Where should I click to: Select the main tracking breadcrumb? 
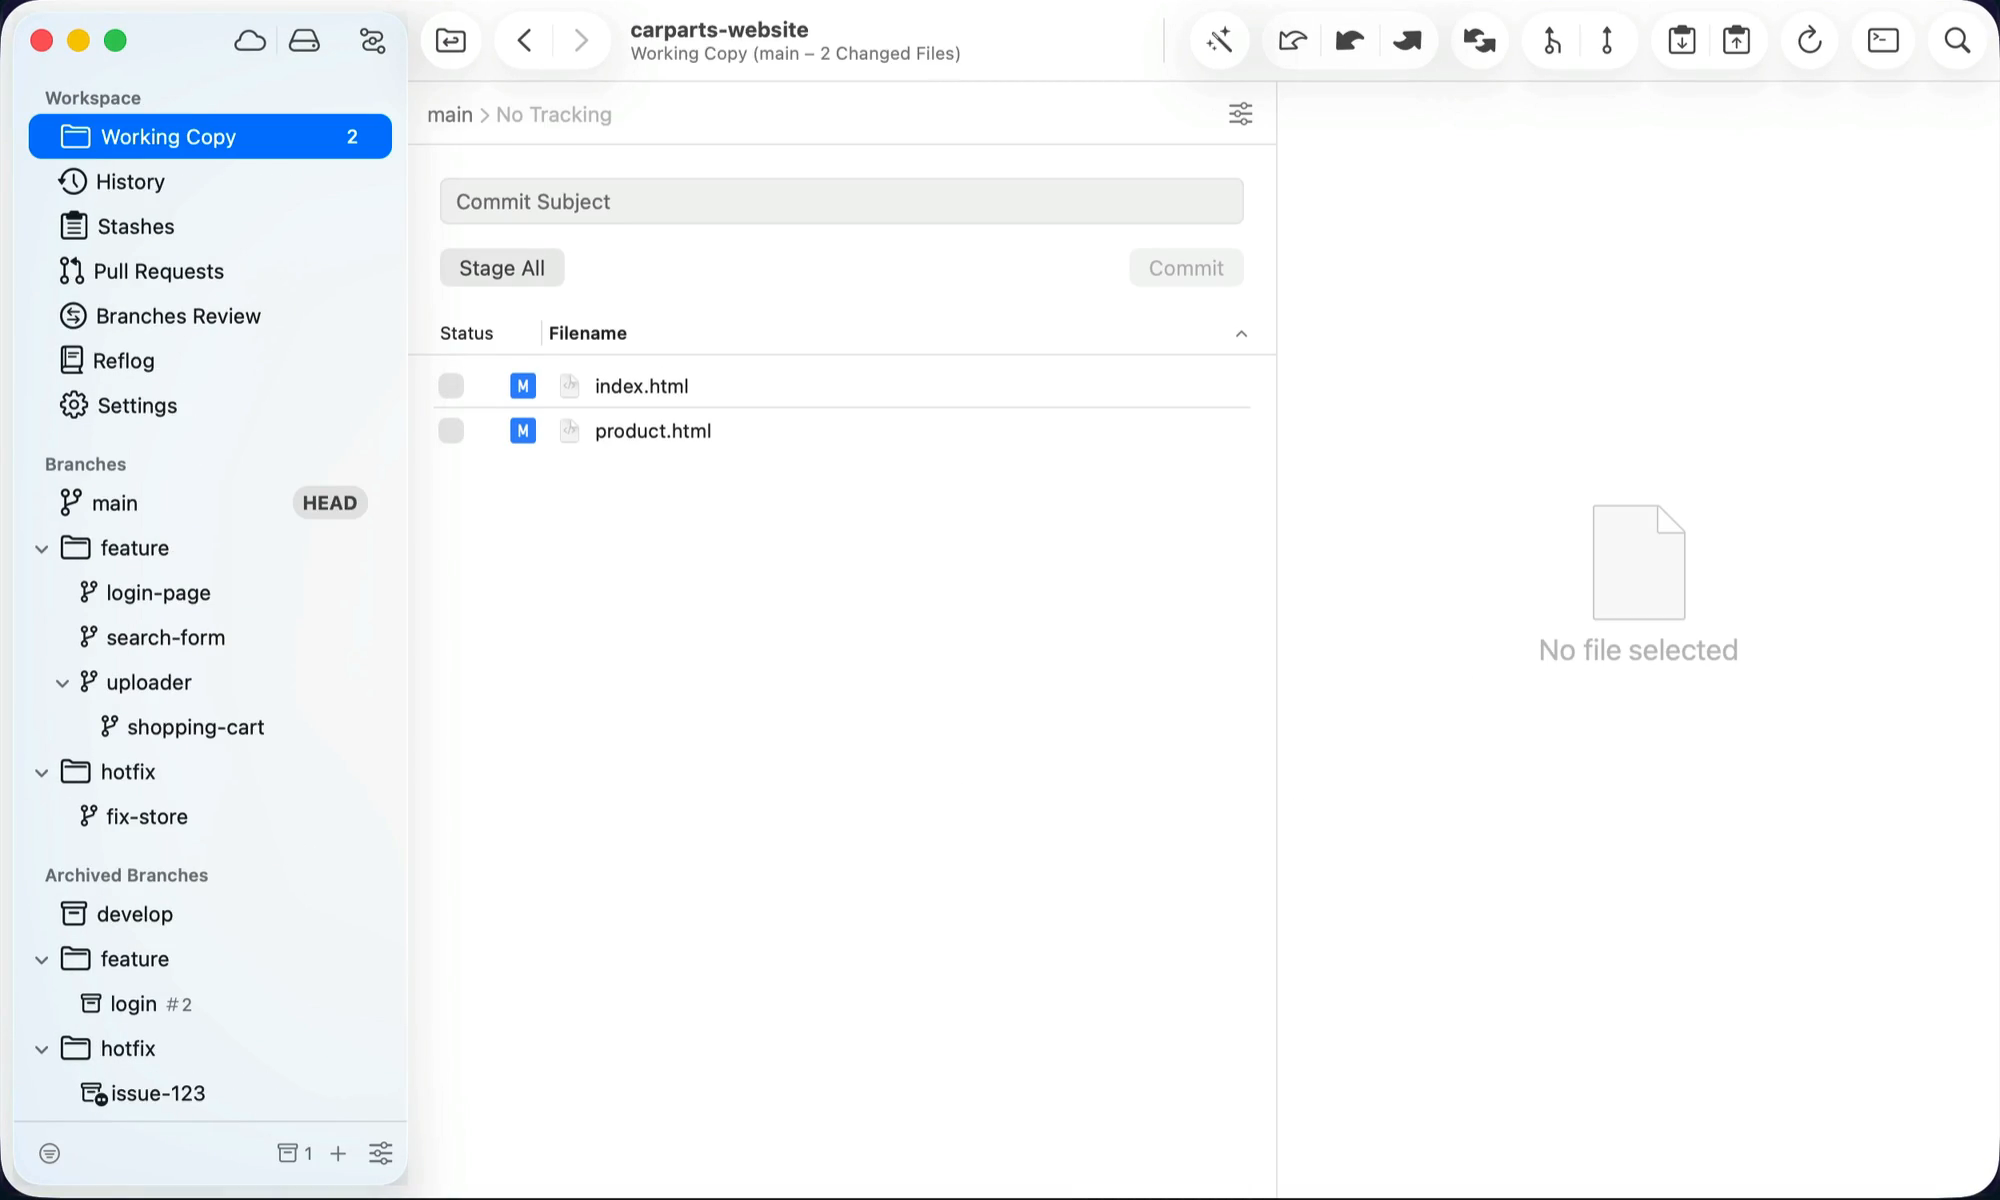(450, 115)
